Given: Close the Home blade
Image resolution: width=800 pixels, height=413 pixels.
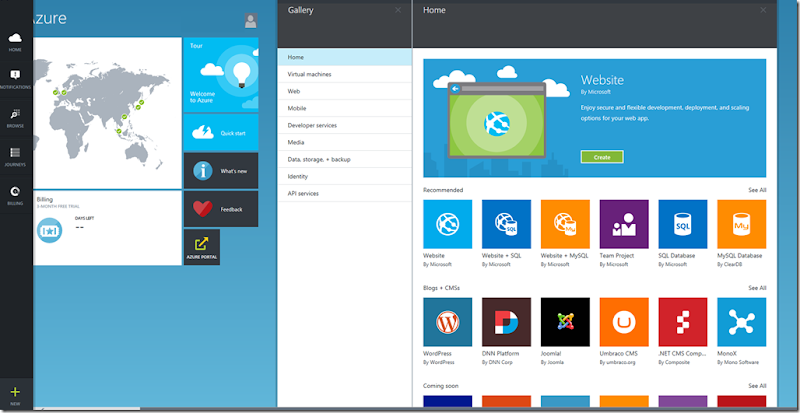Looking at the screenshot, I should (x=763, y=10).
